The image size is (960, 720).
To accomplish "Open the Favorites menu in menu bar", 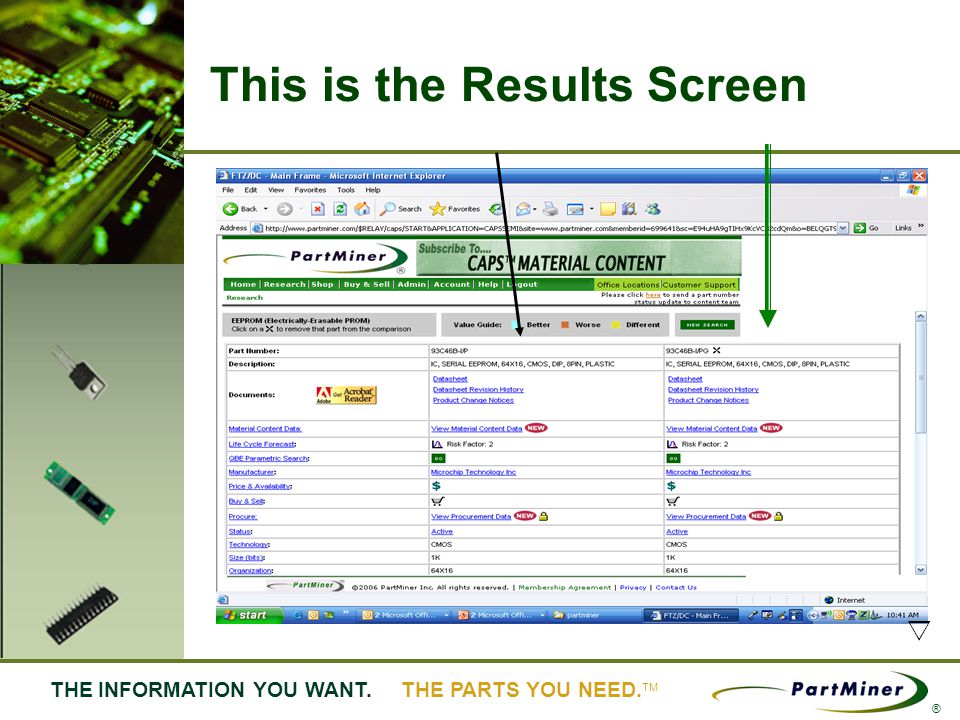I will tap(310, 190).
